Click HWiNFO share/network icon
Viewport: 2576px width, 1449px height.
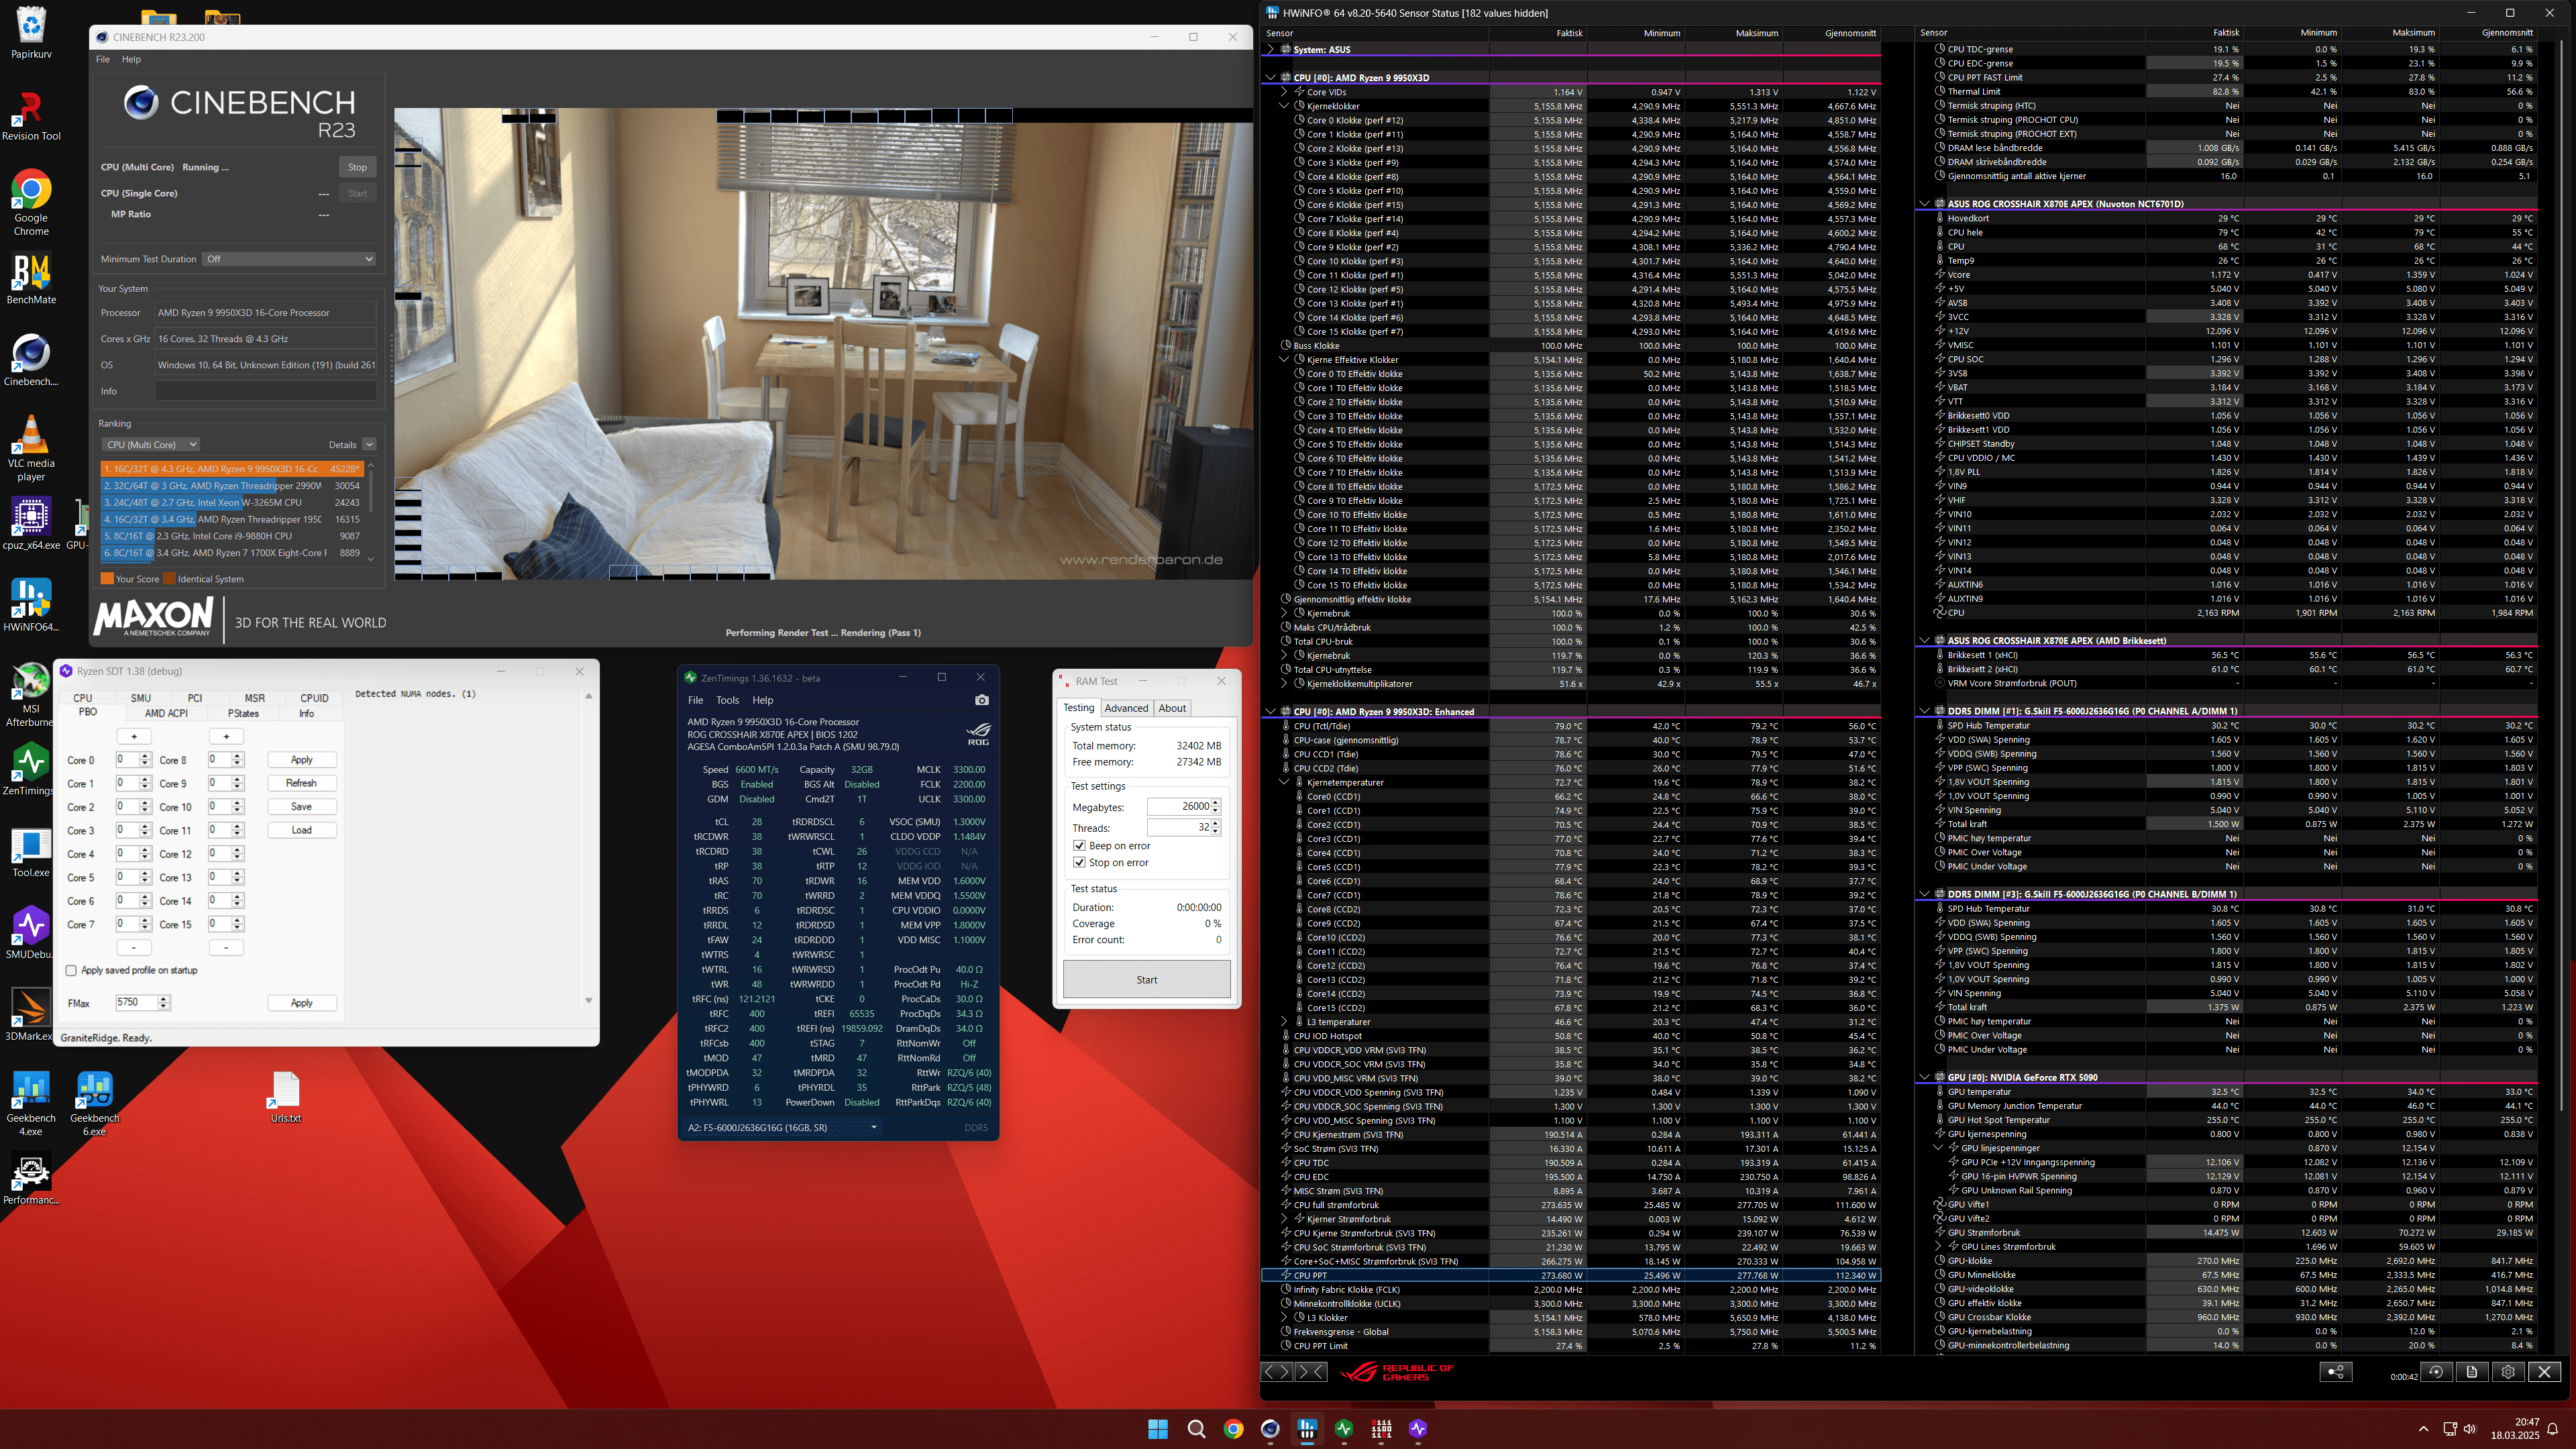2335,1372
